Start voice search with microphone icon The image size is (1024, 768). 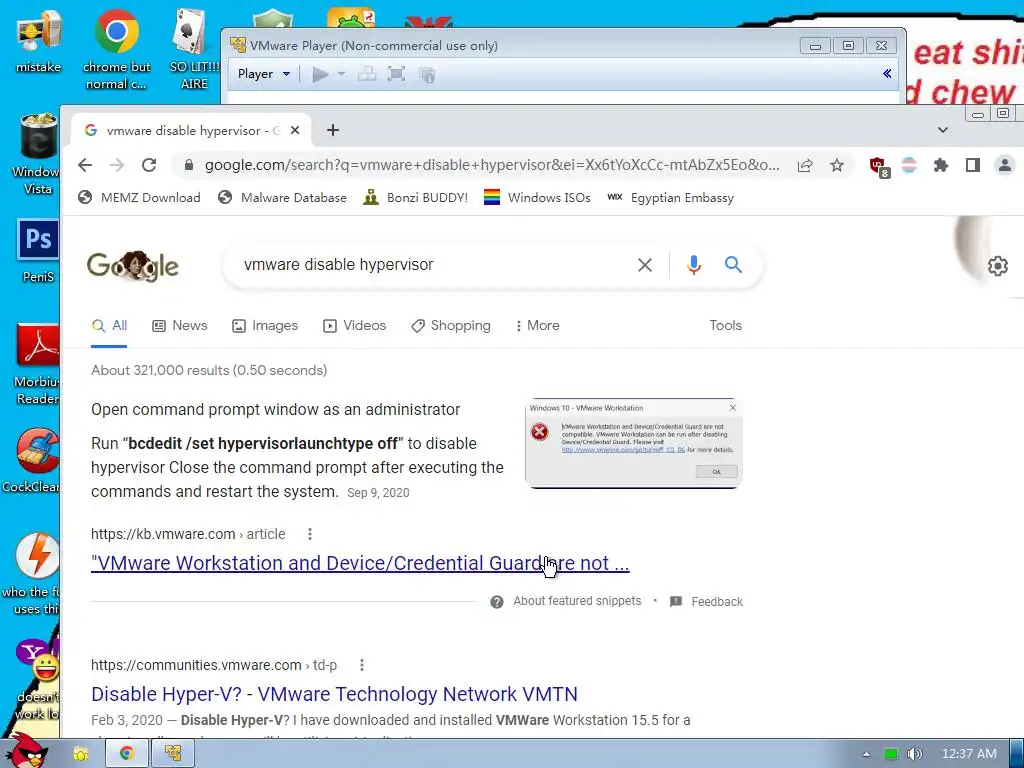(x=694, y=264)
